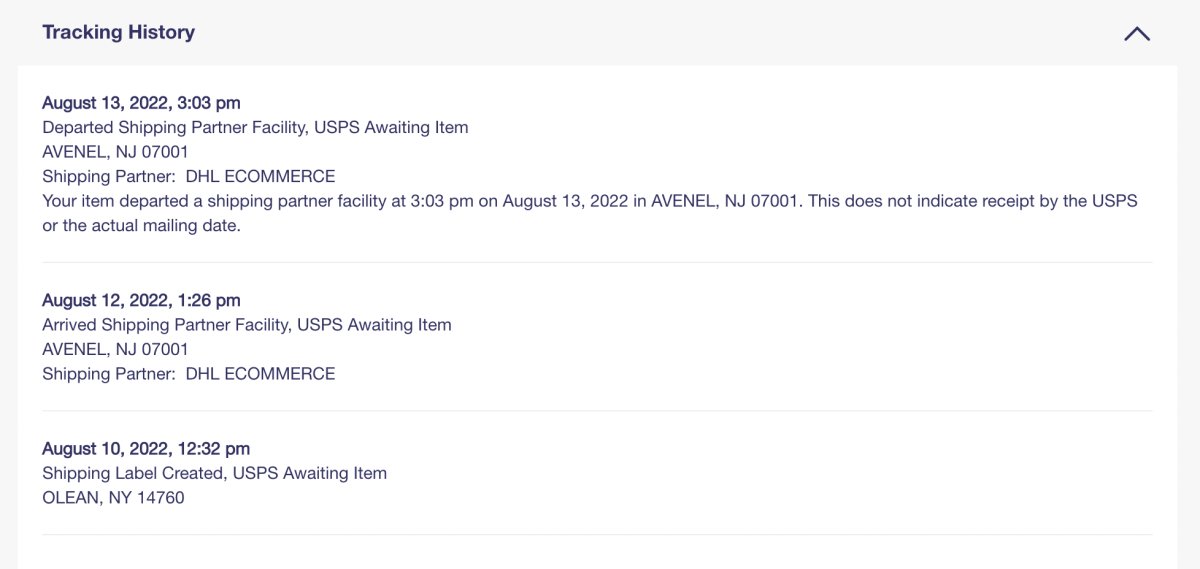Click the Shipping Partner label under August 12
1200x569 pixels.
[x=109, y=374]
